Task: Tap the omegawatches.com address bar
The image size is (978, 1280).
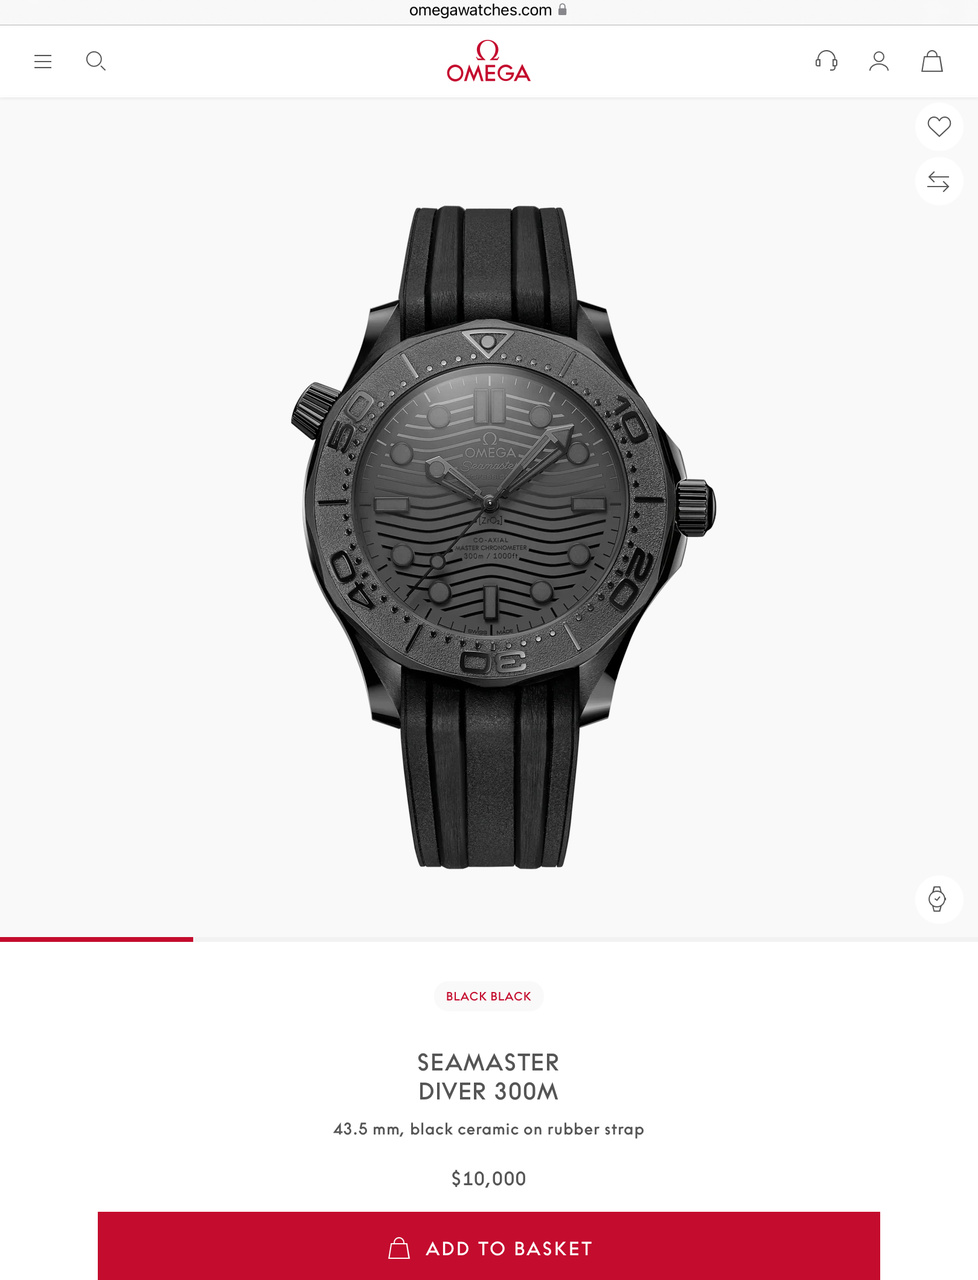Action: (489, 10)
